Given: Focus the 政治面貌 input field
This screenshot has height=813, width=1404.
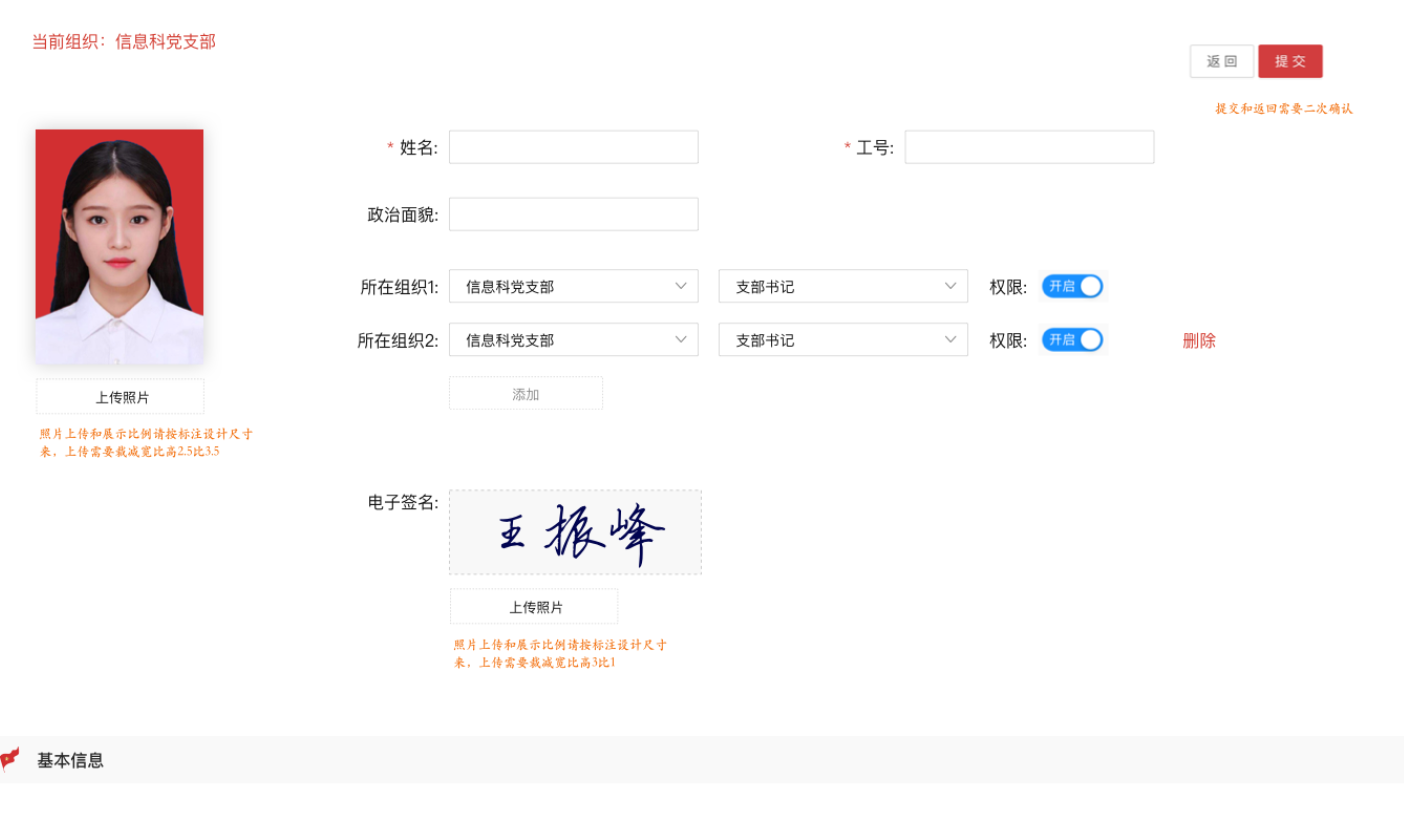Looking at the screenshot, I should point(573,214).
